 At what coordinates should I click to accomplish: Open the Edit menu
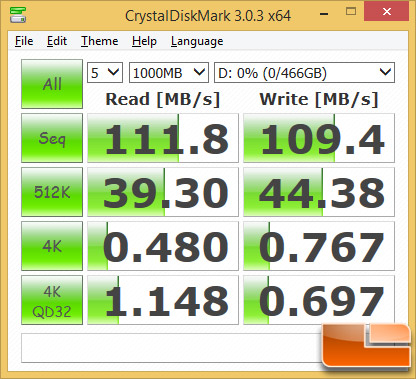[x=57, y=41]
